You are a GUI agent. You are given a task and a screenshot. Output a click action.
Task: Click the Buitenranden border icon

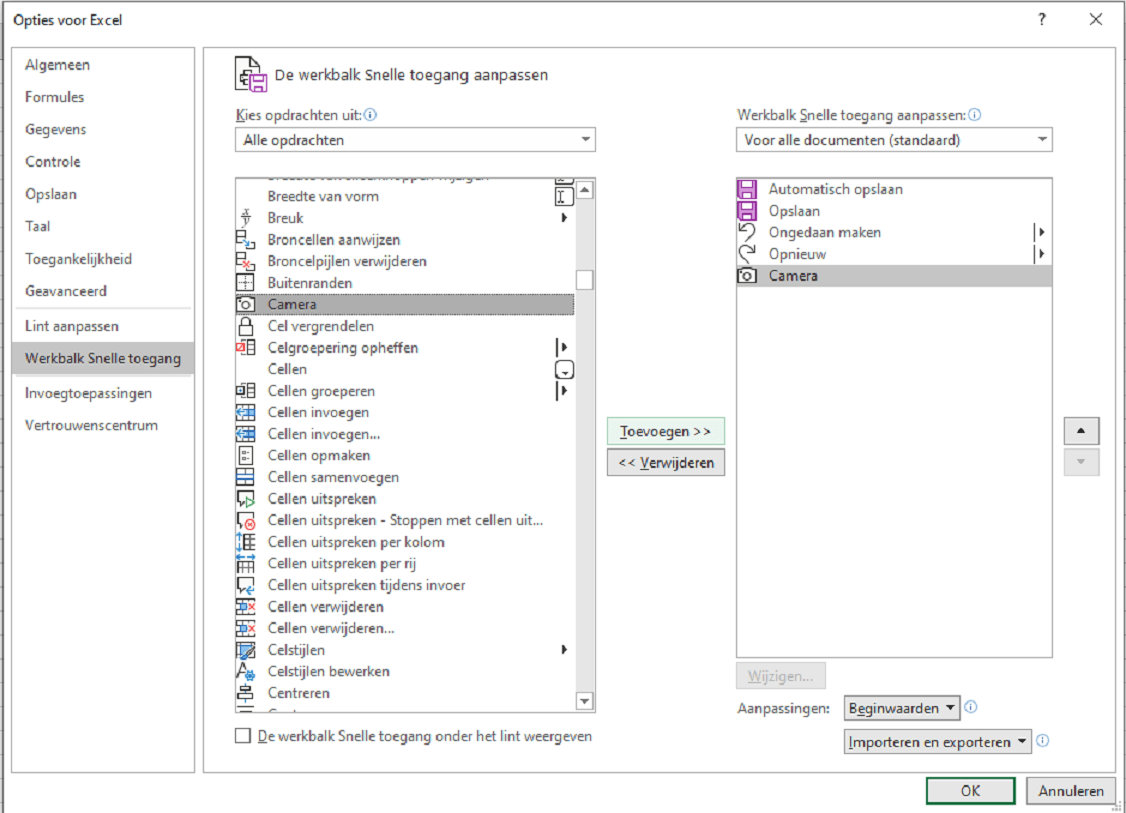(246, 282)
